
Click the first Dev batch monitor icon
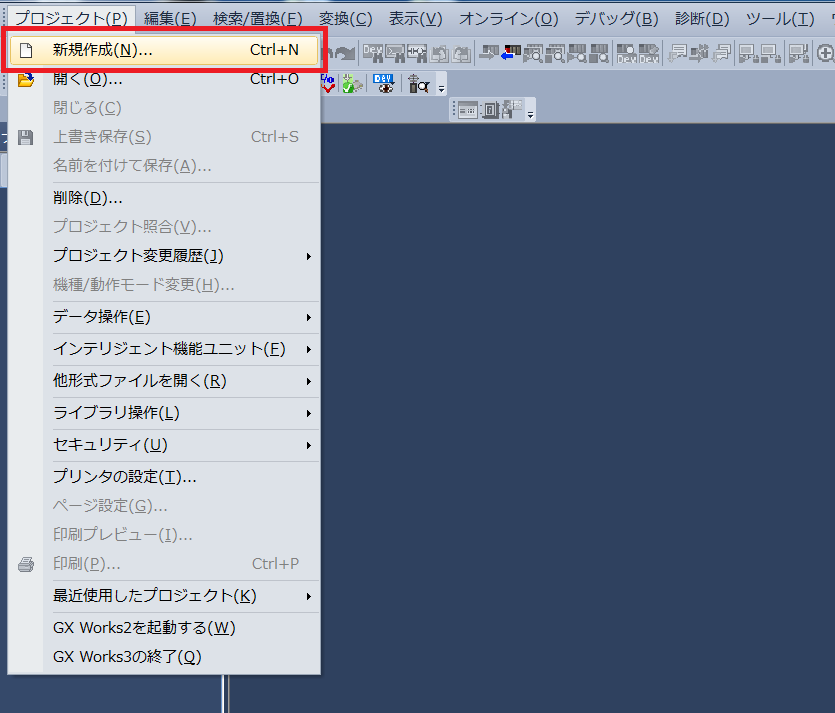point(627,53)
